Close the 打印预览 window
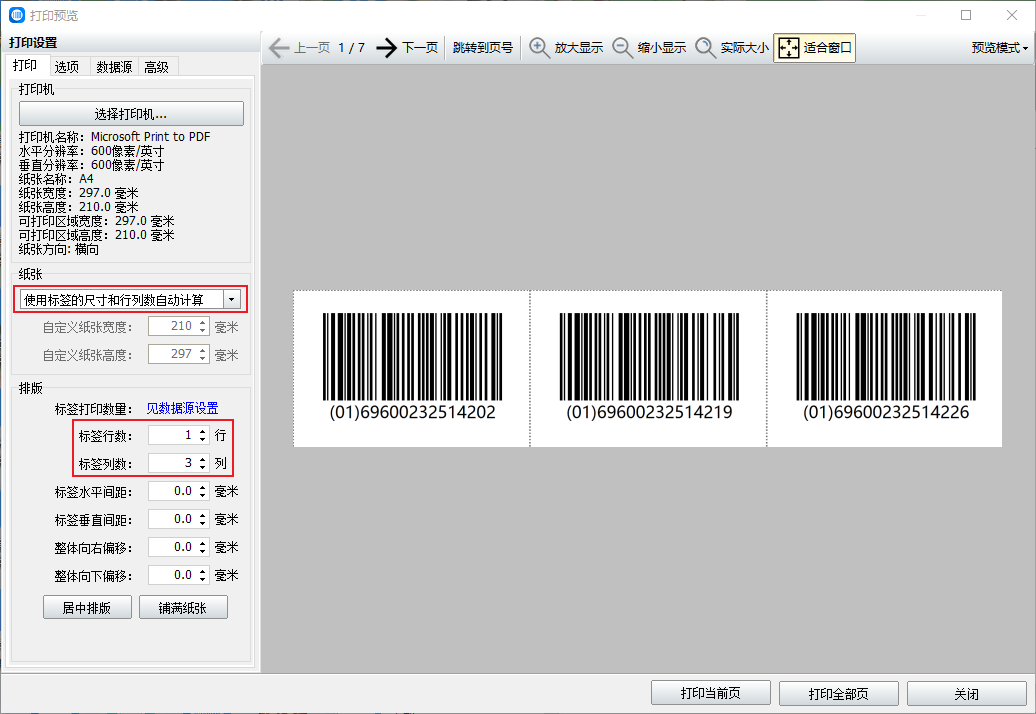 [x=1012, y=15]
